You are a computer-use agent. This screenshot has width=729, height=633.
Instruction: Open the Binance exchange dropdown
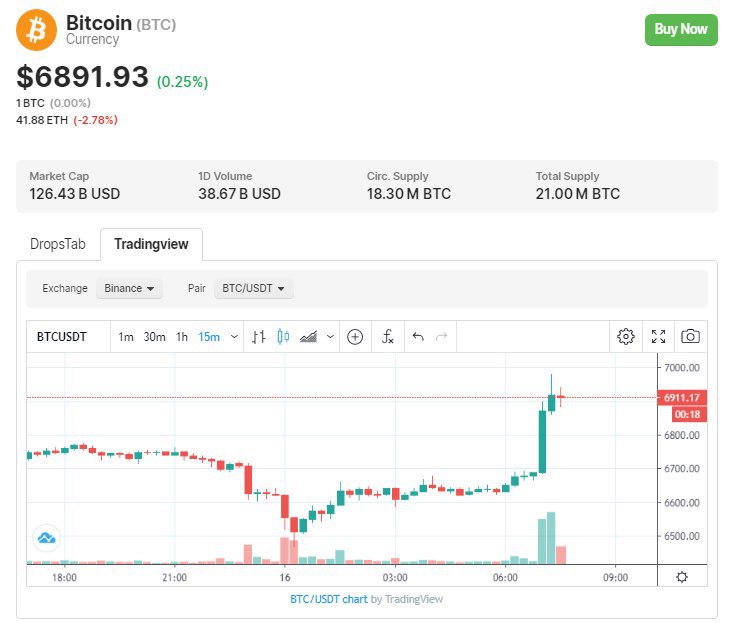[x=129, y=288]
